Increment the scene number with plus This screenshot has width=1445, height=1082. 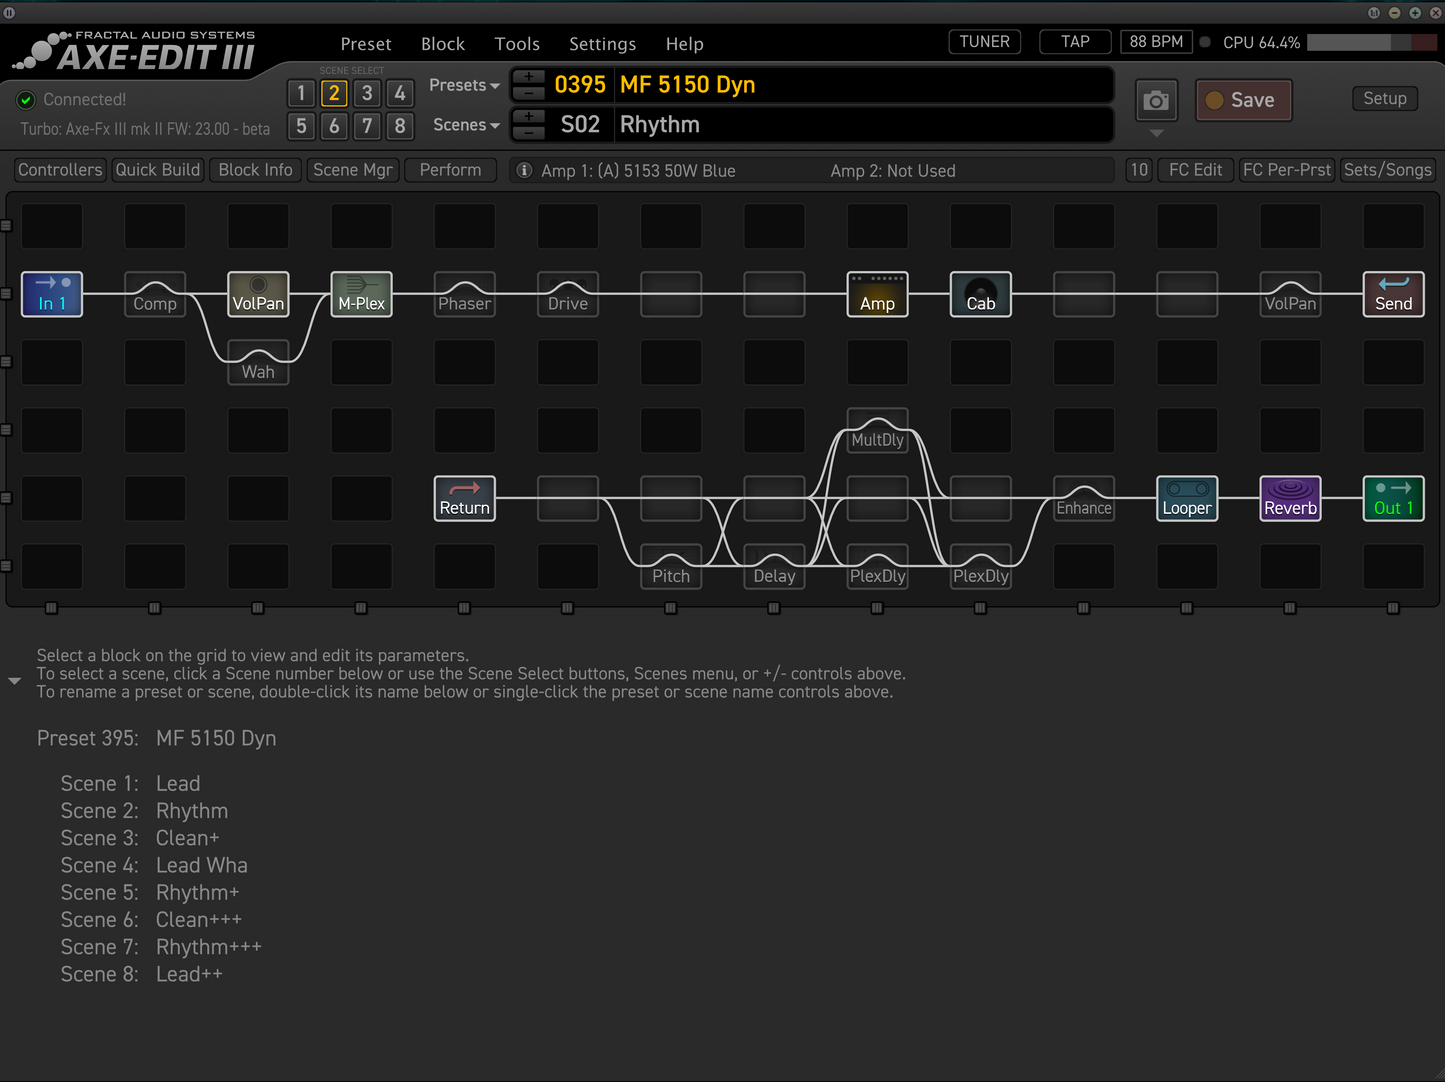pyautogui.click(x=528, y=116)
